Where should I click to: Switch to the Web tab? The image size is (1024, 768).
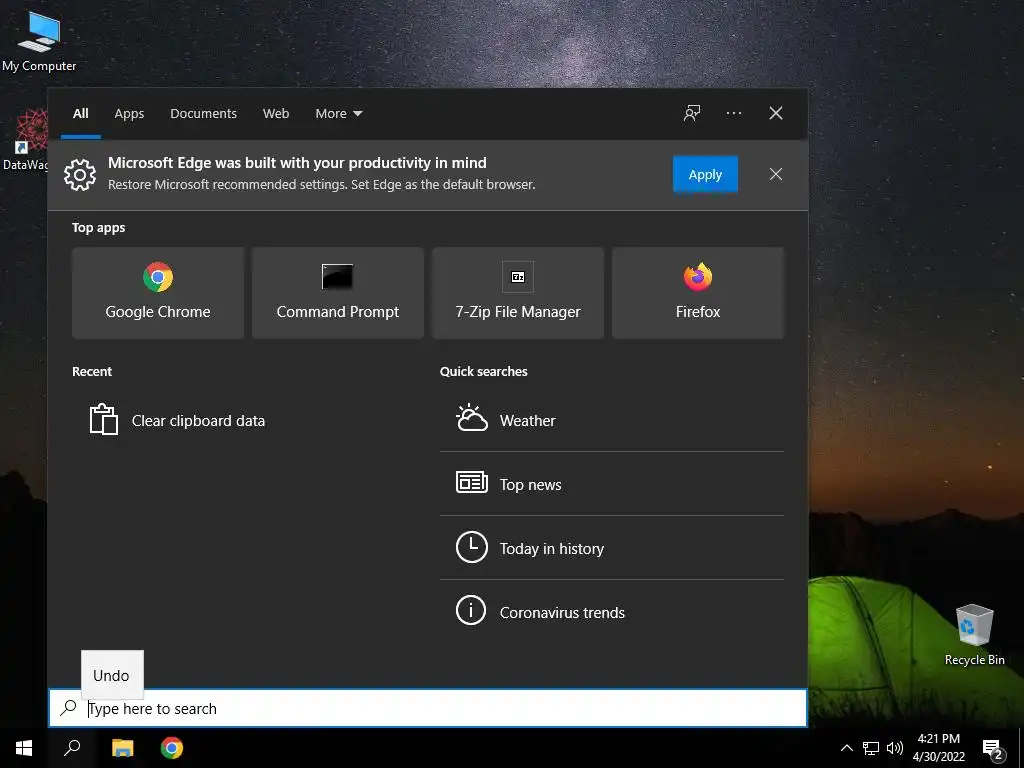(276, 114)
